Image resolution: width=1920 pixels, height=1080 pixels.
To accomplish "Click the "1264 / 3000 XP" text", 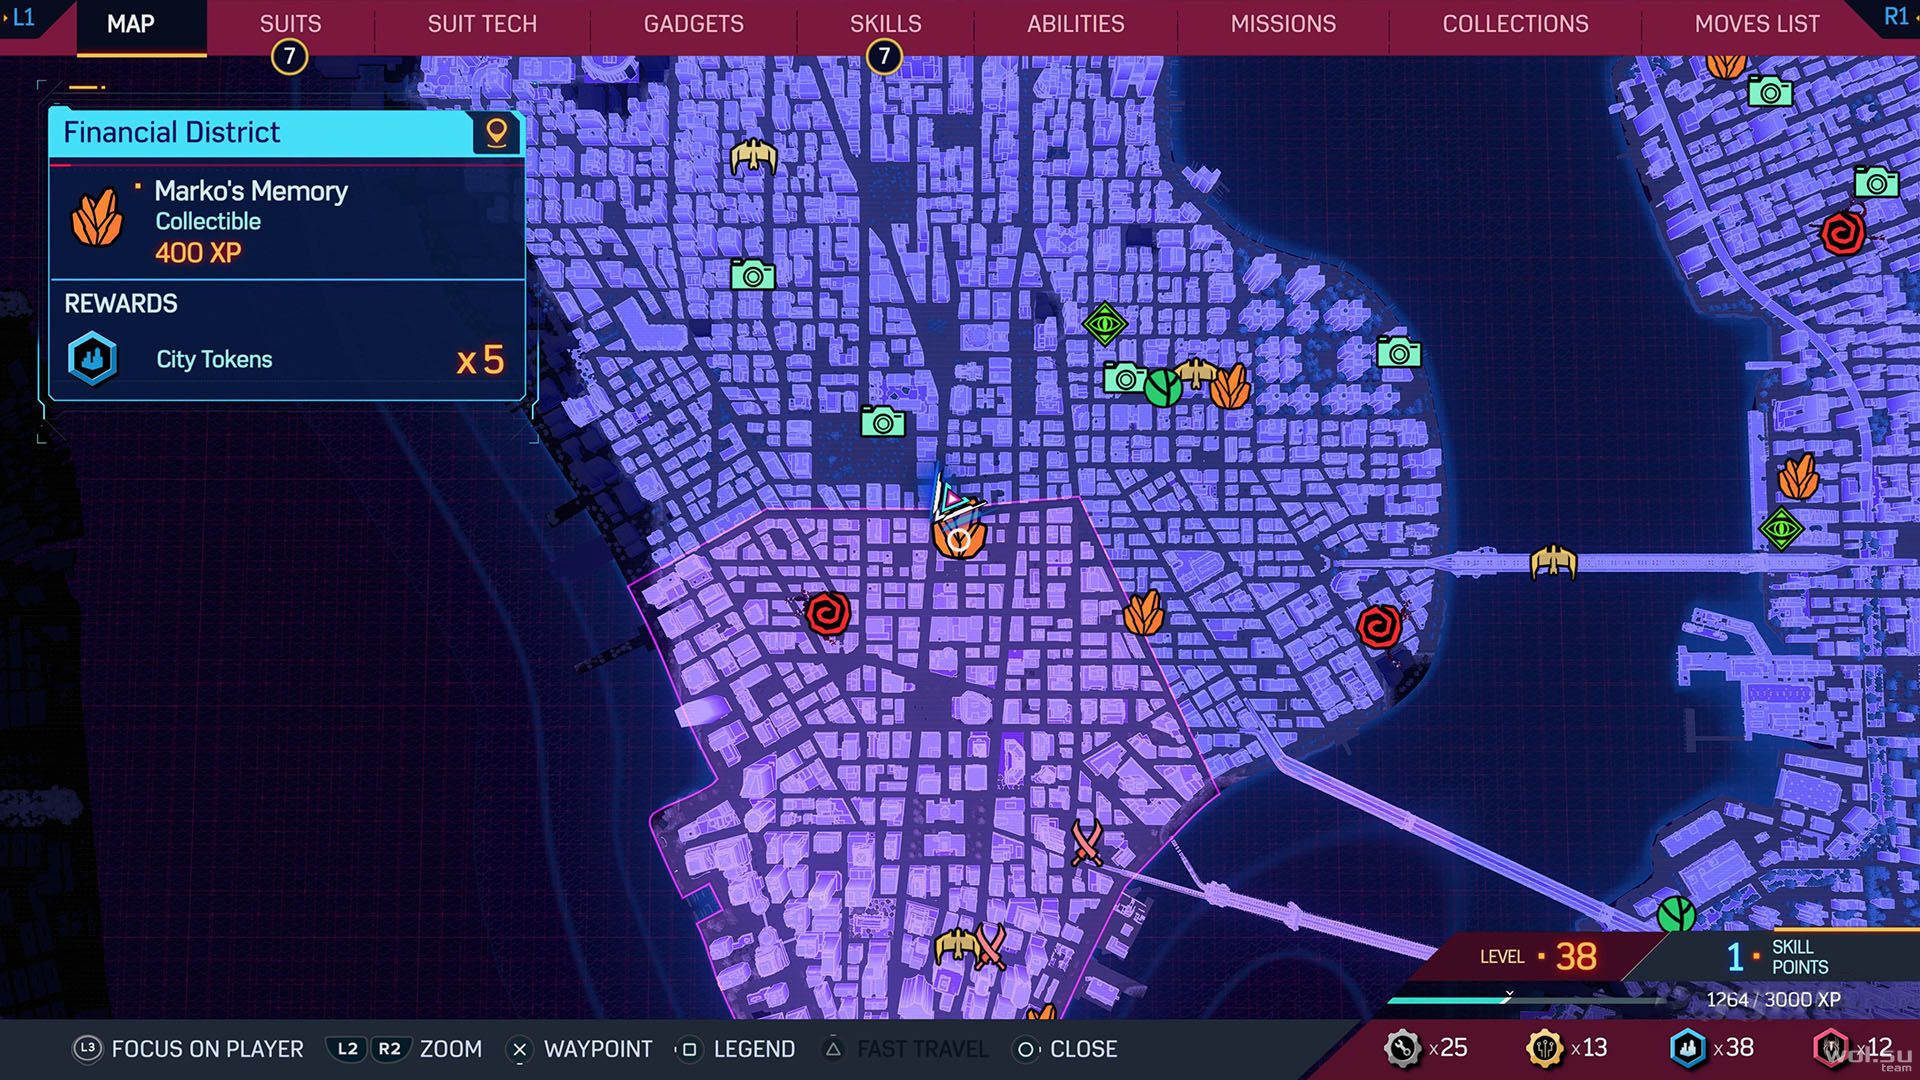I will click(x=1773, y=1000).
